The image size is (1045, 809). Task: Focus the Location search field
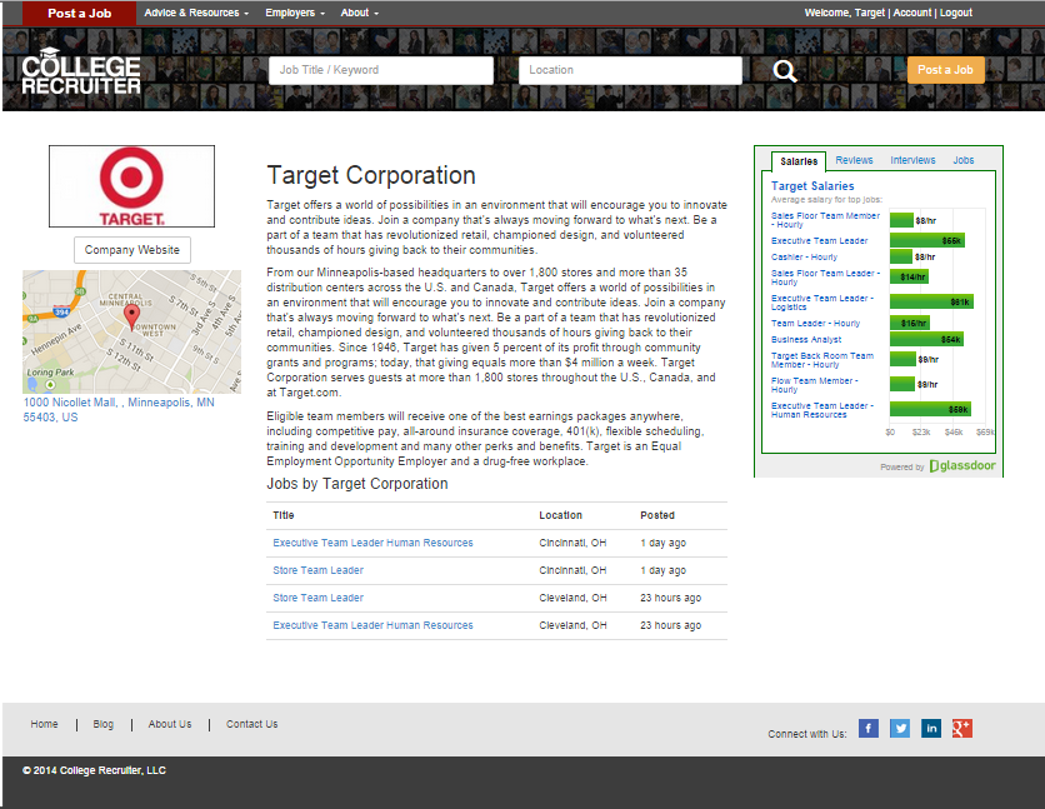point(630,70)
